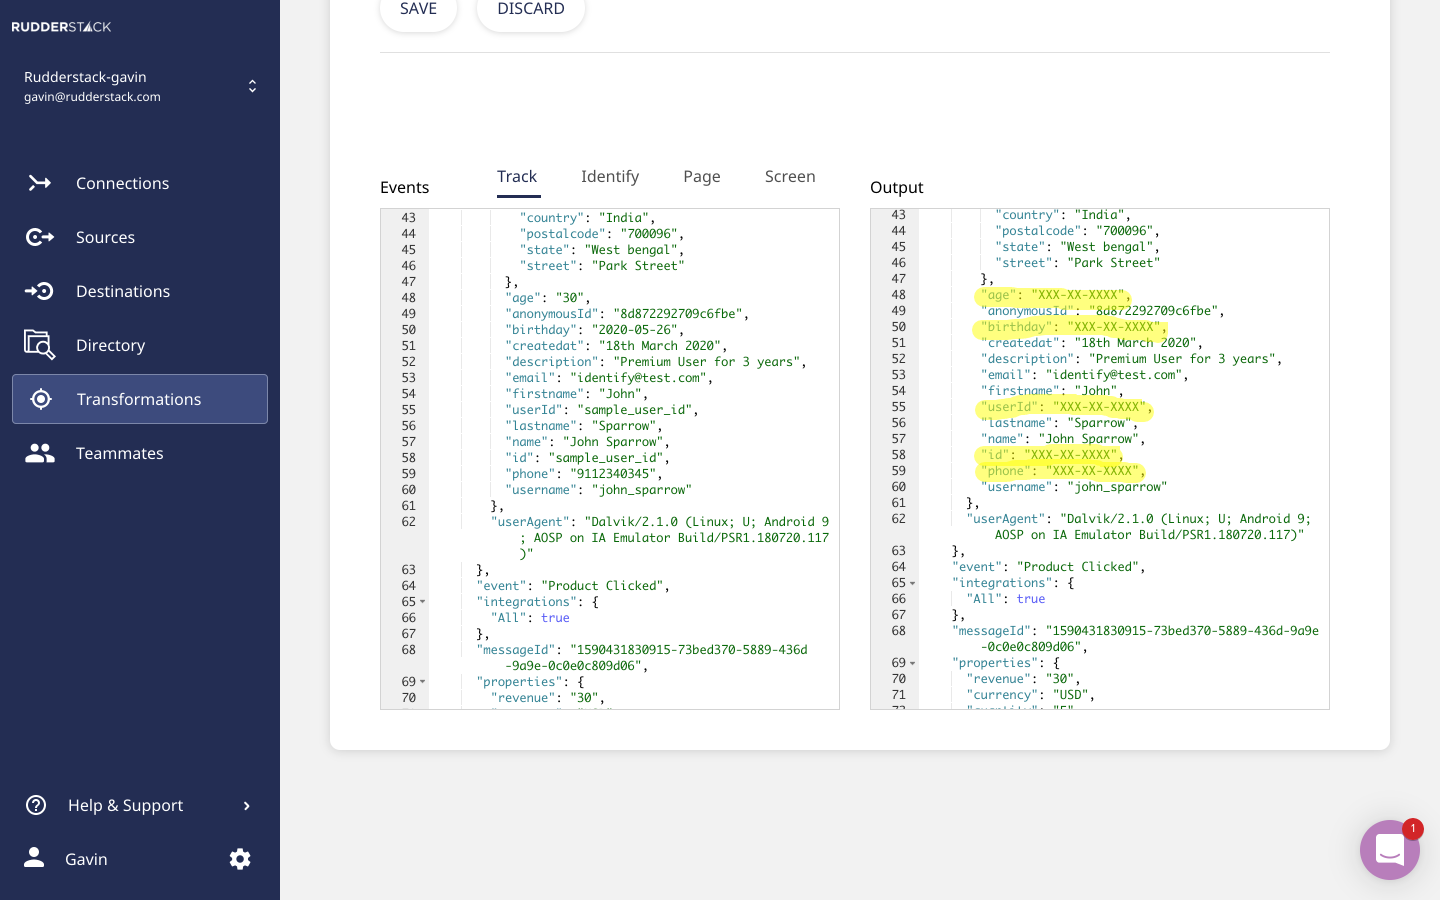Select the Page tab

click(x=702, y=176)
